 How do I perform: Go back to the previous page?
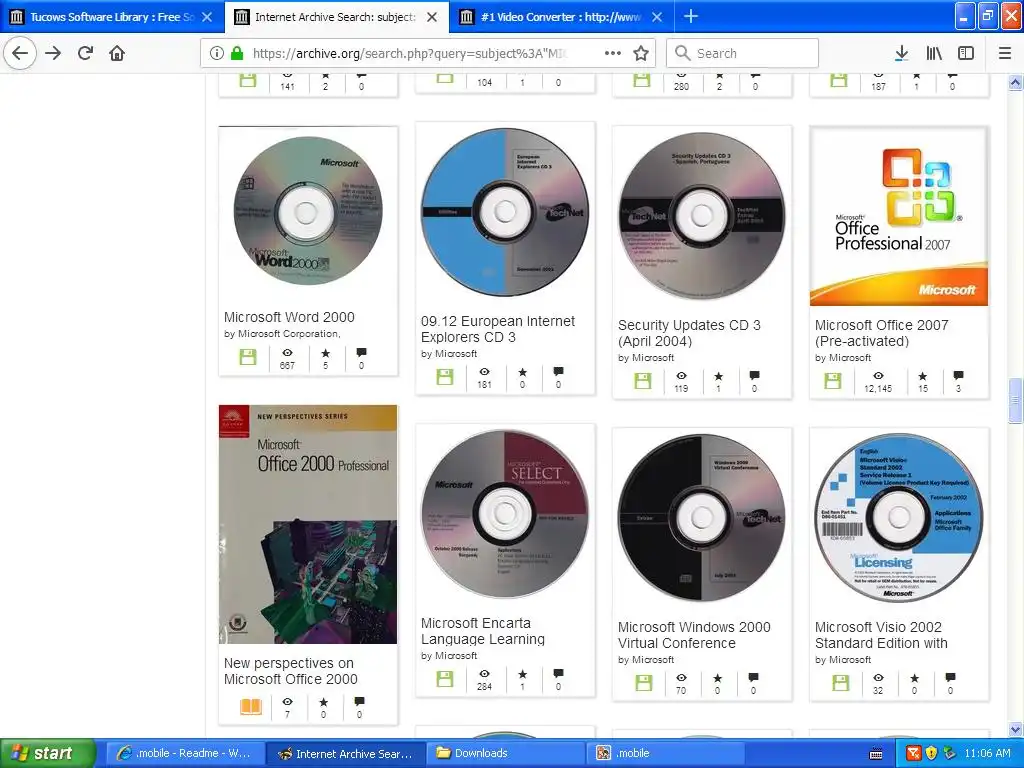(20, 54)
